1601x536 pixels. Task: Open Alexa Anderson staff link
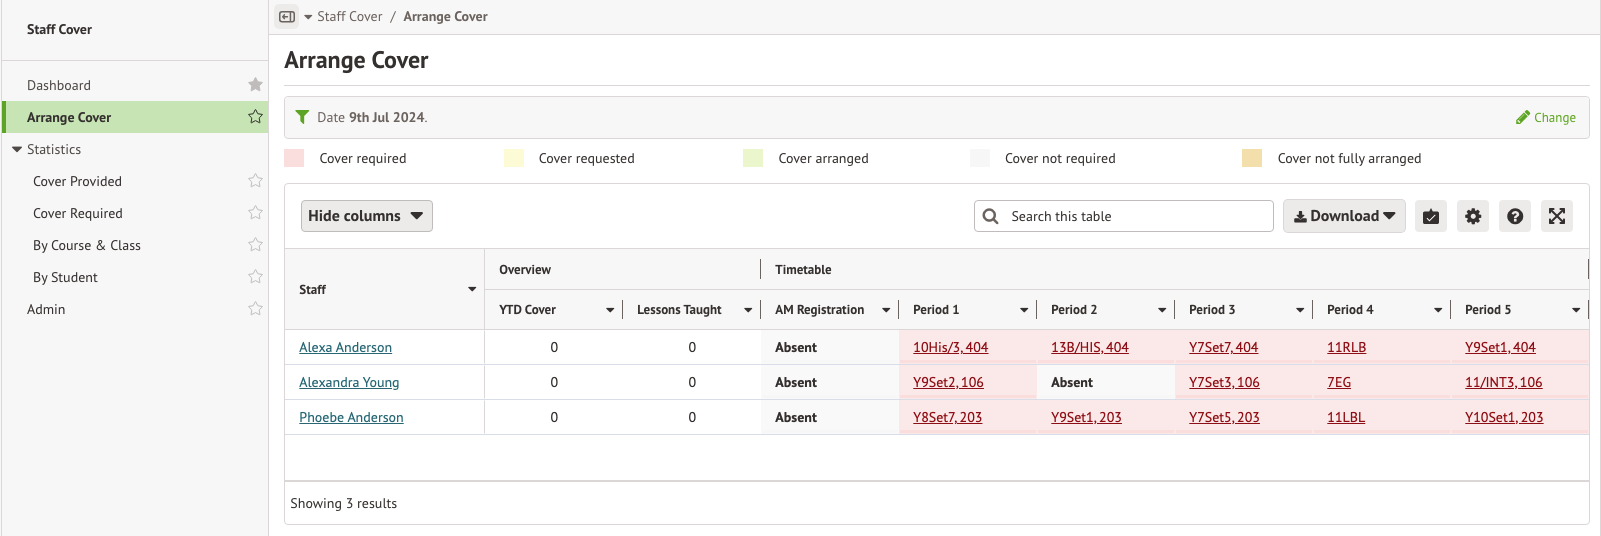tap(345, 347)
